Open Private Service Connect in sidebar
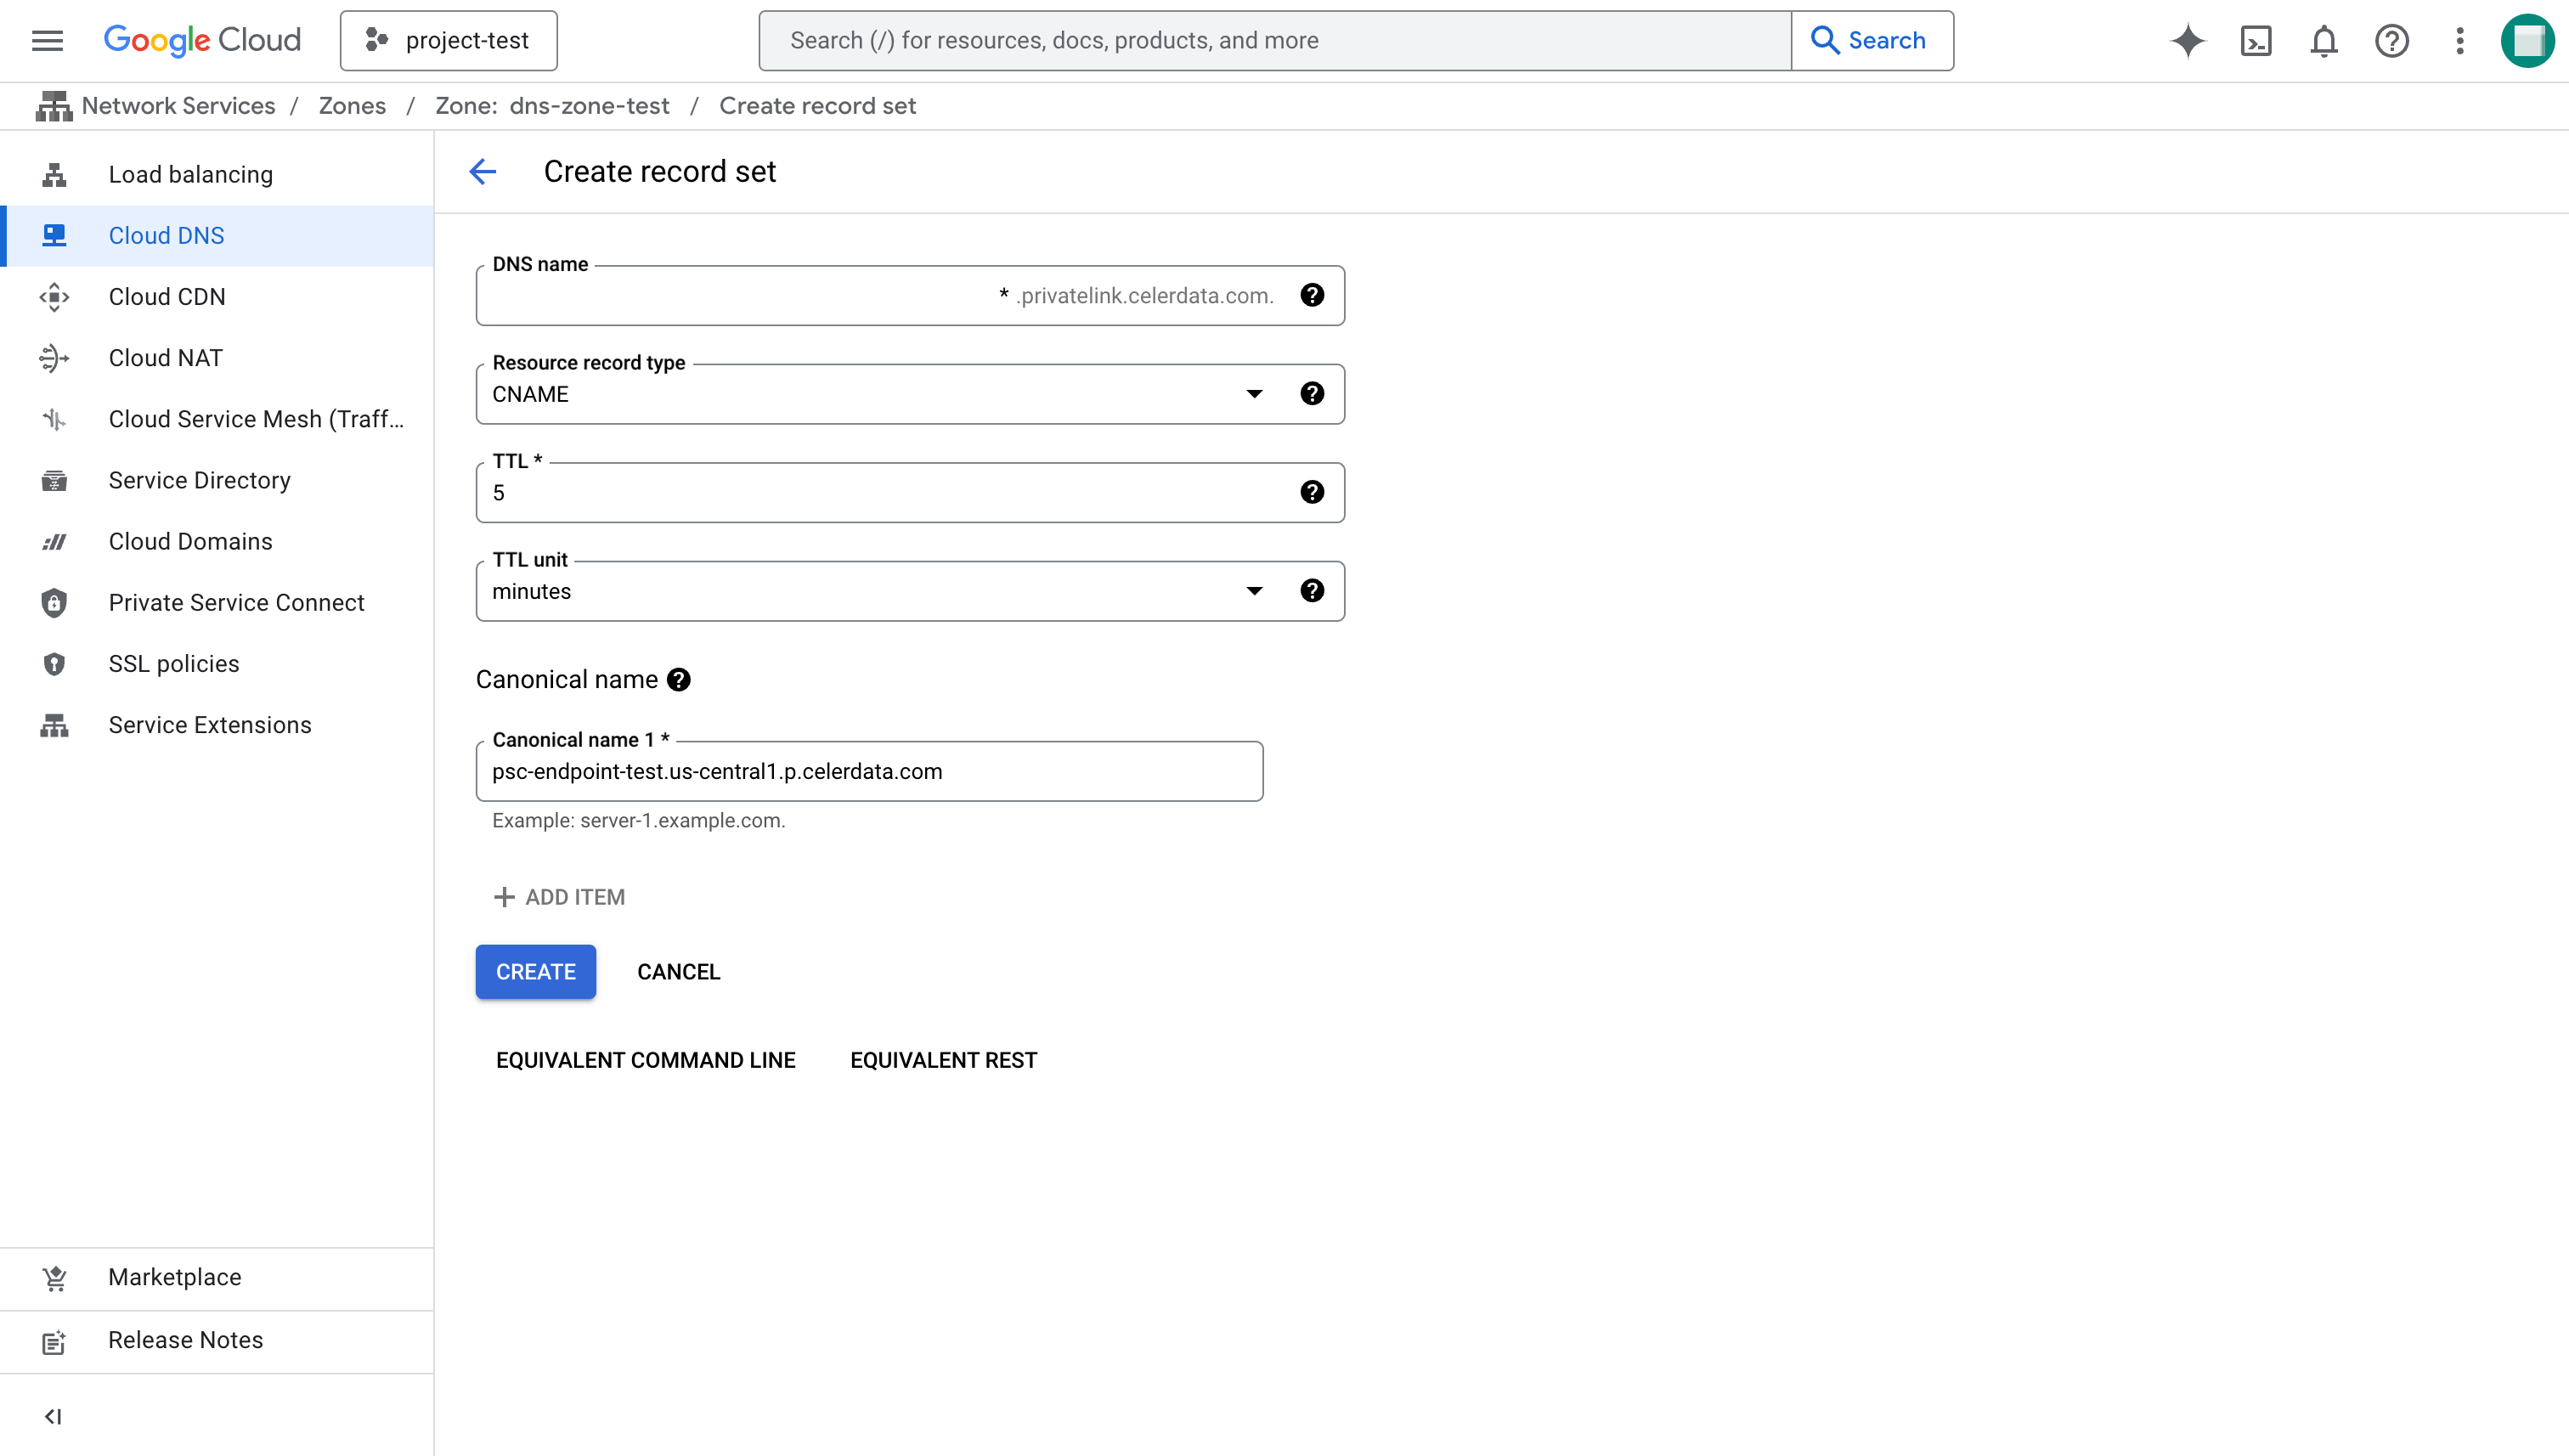Viewport: 2569px width, 1456px height. [236, 603]
